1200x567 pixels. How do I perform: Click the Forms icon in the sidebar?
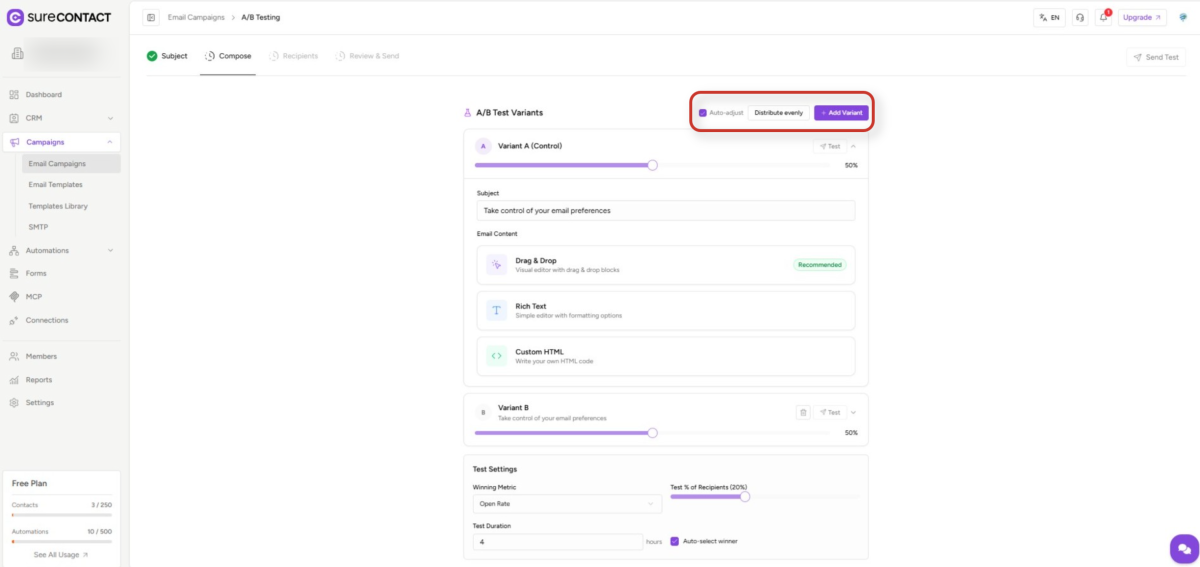click(14, 273)
